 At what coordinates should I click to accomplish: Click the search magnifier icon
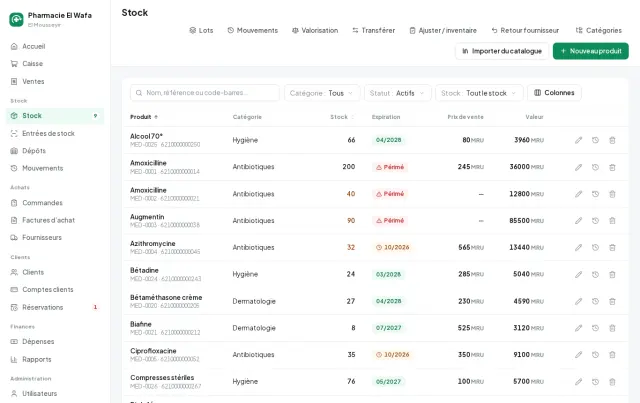pyautogui.click(x=139, y=93)
